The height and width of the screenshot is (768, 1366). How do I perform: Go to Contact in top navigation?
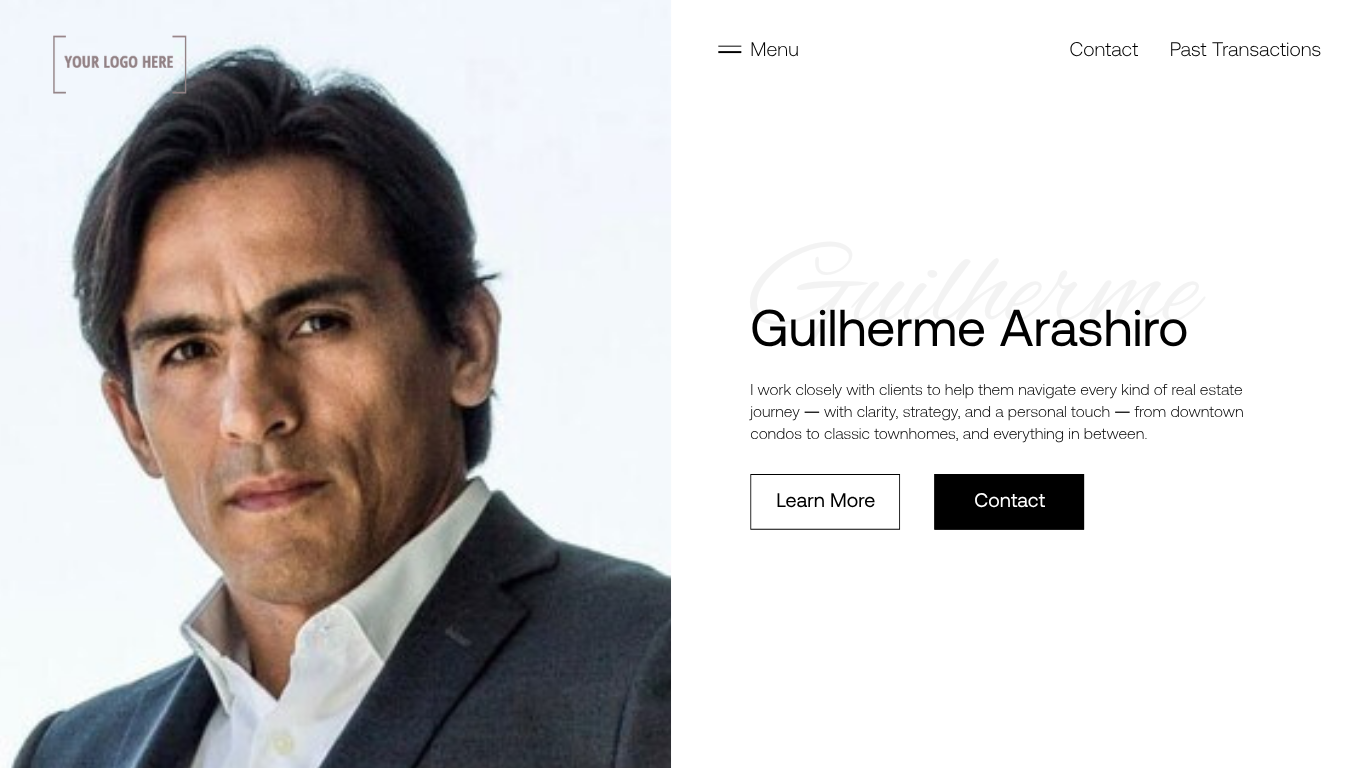click(x=1103, y=49)
